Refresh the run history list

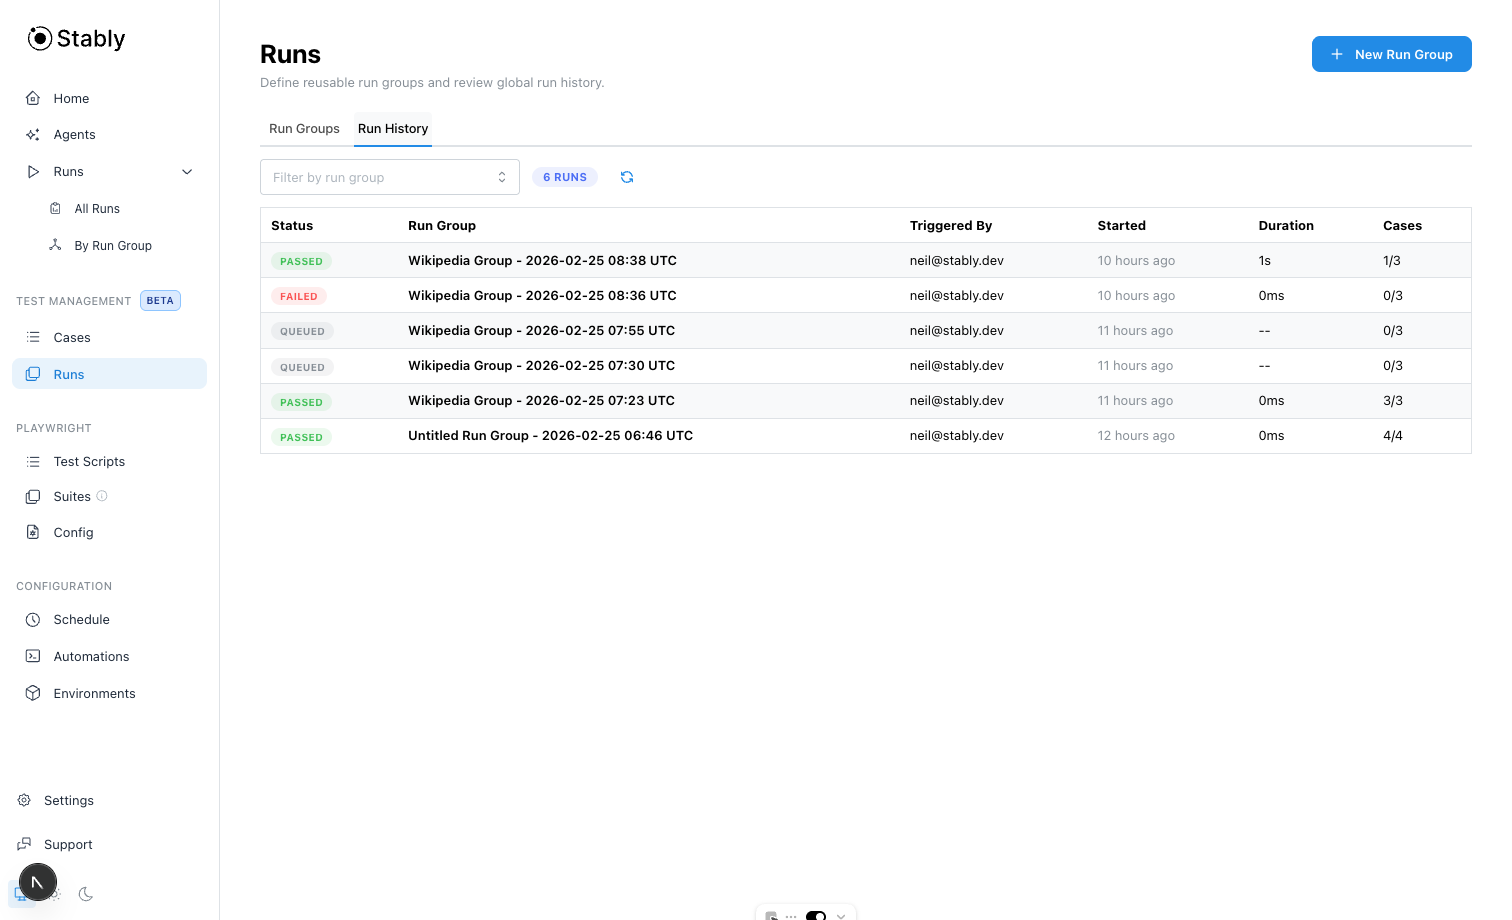(x=627, y=177)
